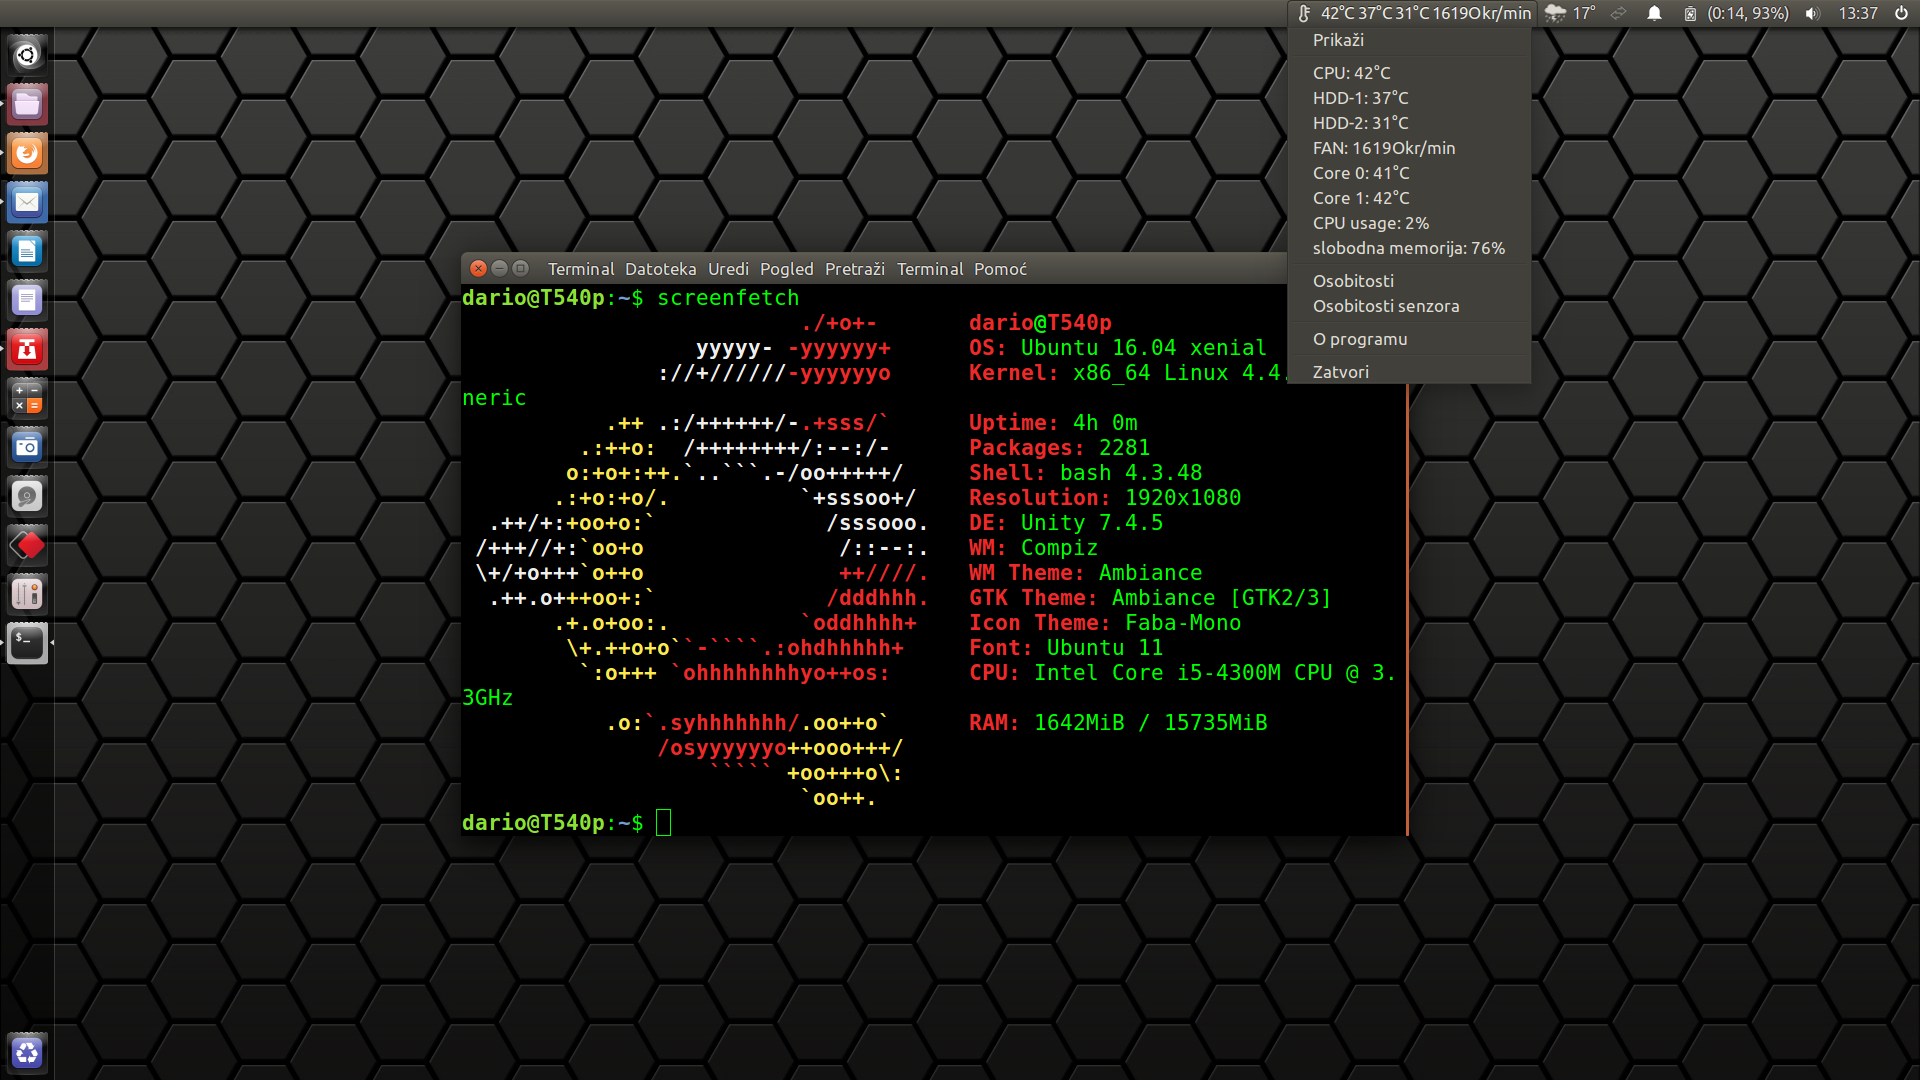Click the 'Shell: bash 4.3.48' line
Viewport: 1920px width, 1080px height.
[x=1085, y=473]
